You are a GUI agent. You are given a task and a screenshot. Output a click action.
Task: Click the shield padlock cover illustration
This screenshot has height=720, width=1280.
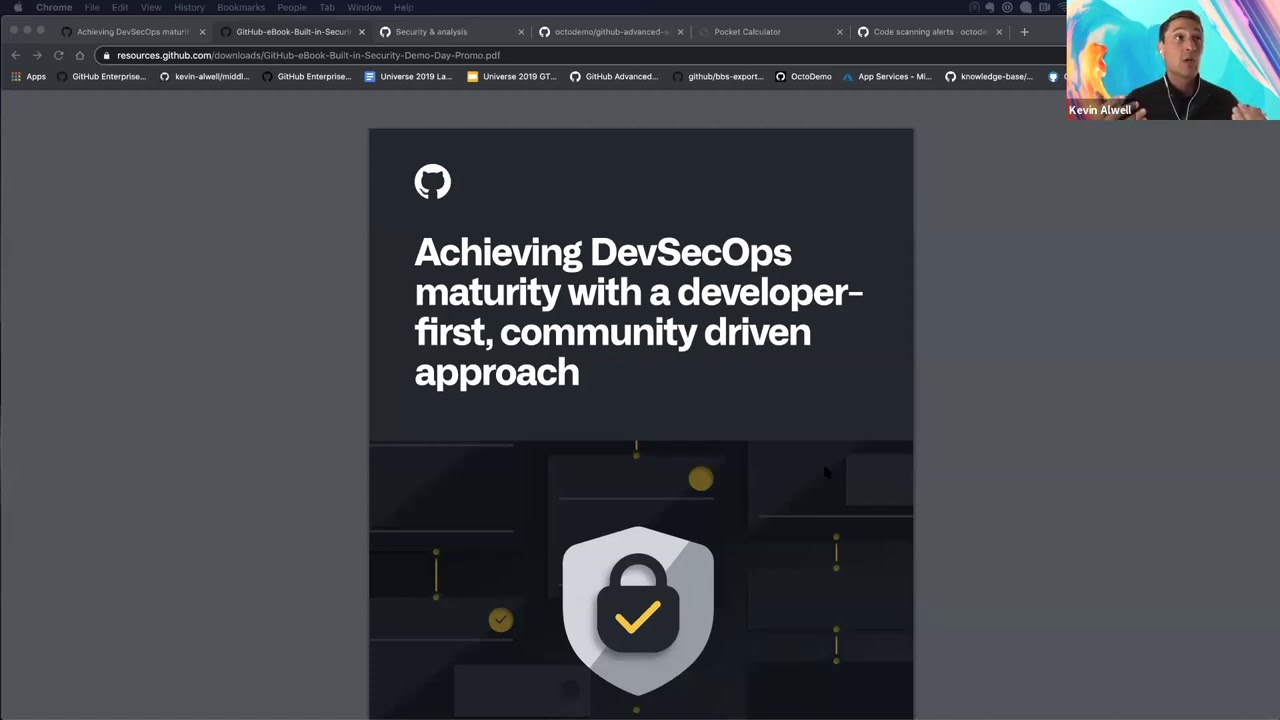638,610
